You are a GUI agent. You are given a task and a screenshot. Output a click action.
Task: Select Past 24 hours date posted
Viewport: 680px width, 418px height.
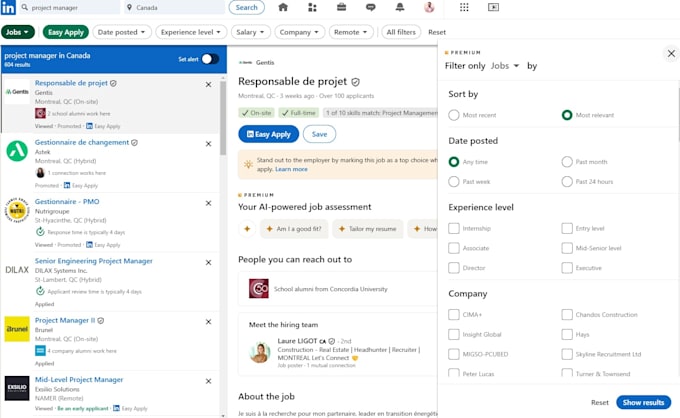click(x=567, y=181)
